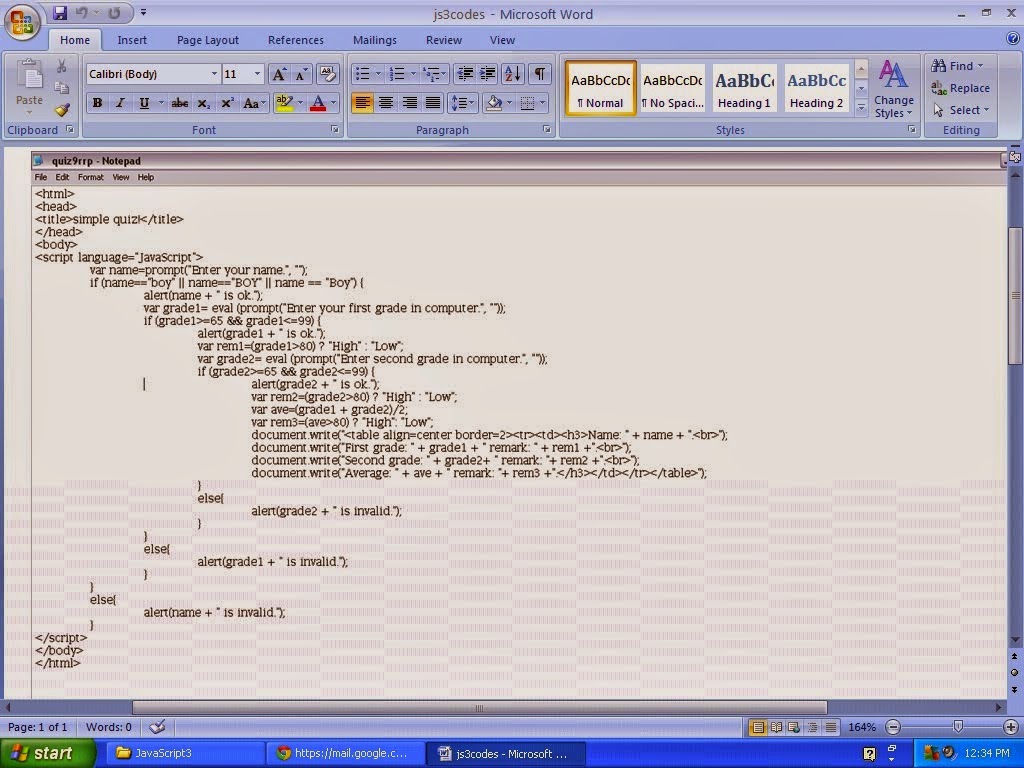Select the References tab

tap(295, 40)
